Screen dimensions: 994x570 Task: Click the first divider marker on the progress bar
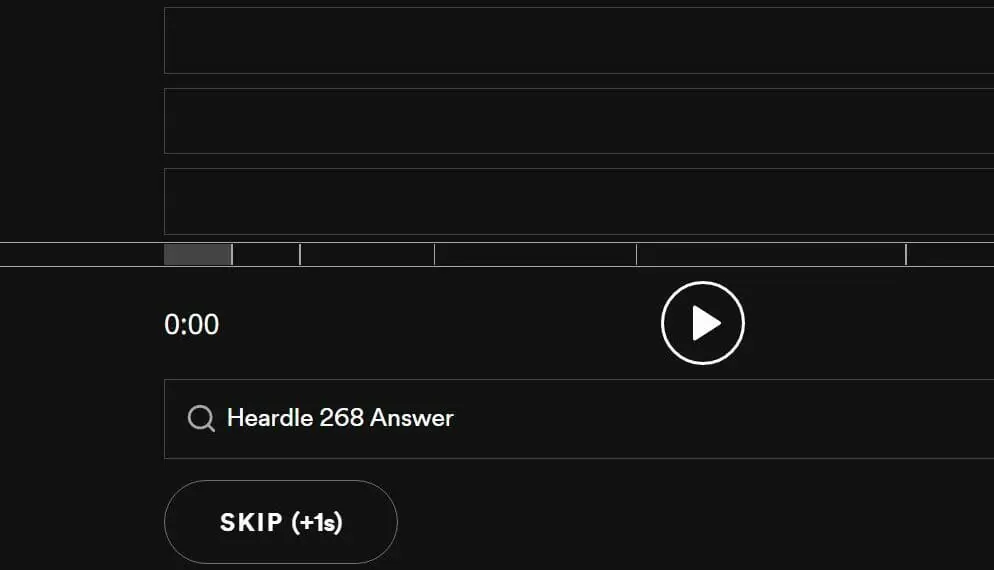232,255
